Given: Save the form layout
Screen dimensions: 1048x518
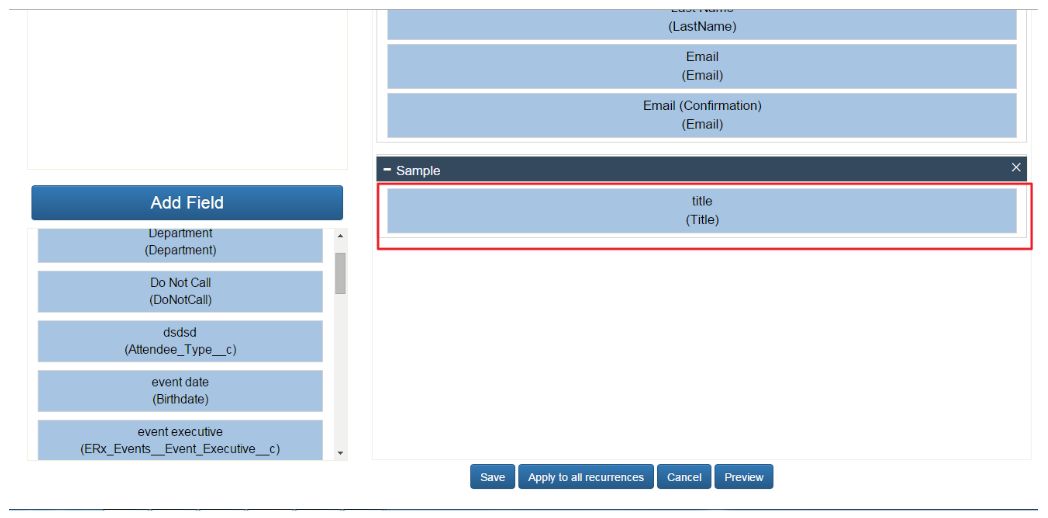Looking at the screenshot, I should click(492, 477).
